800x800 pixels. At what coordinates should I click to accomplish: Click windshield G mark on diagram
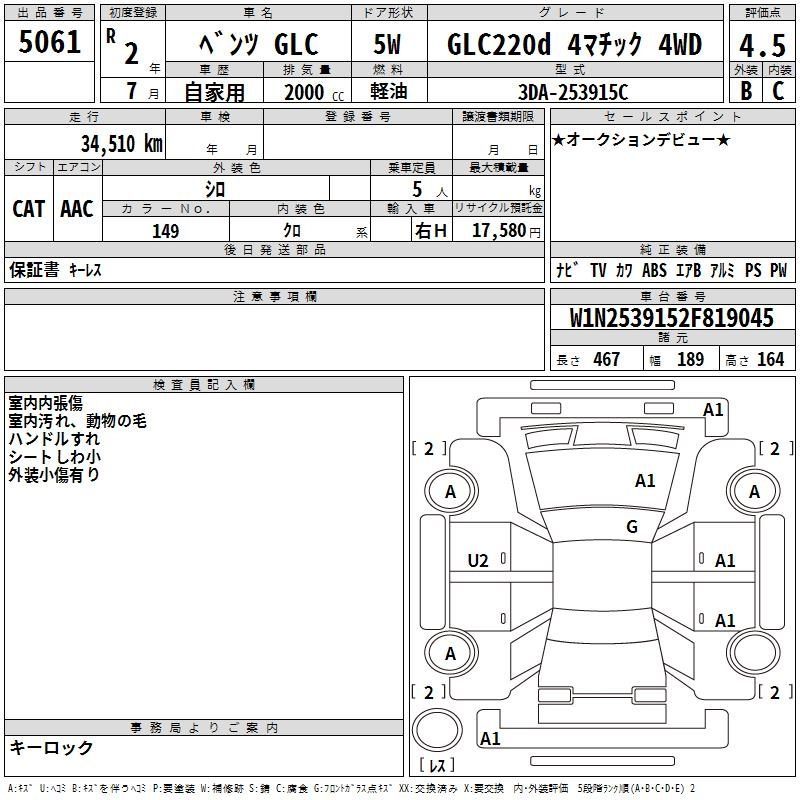[x=632, y=527]
